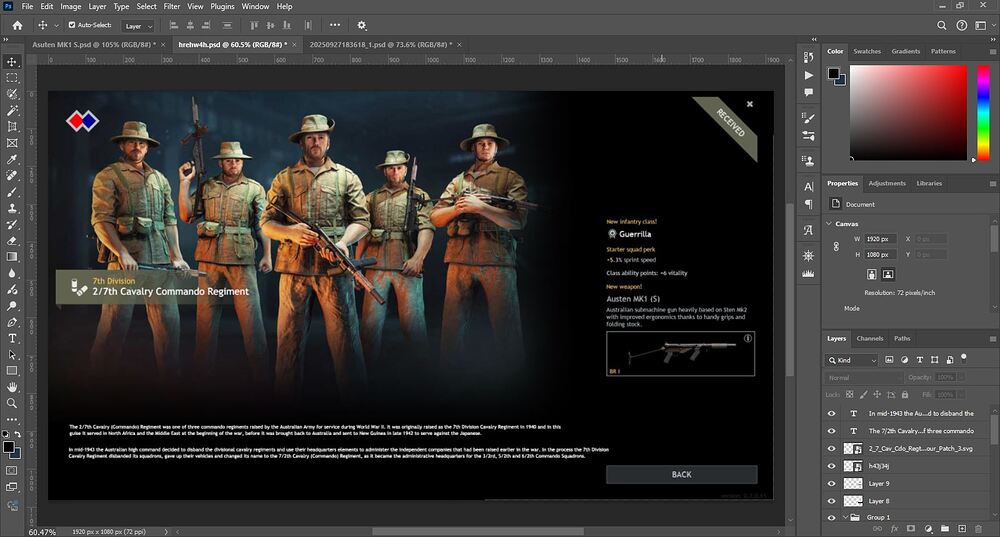Viewport: 1000px width, 537px height.
Task: Click the filter for type layers icon
Action: (921, 360)
